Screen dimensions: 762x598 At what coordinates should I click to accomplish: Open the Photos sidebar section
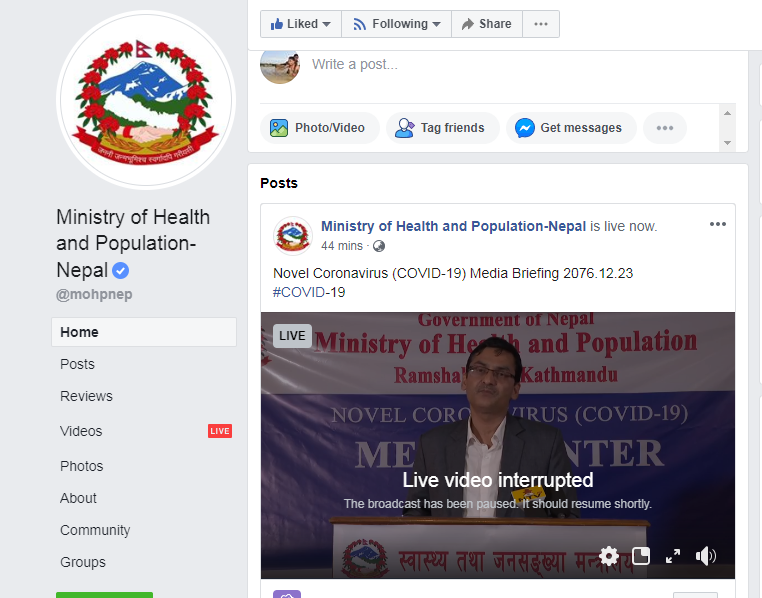[81, 466]
